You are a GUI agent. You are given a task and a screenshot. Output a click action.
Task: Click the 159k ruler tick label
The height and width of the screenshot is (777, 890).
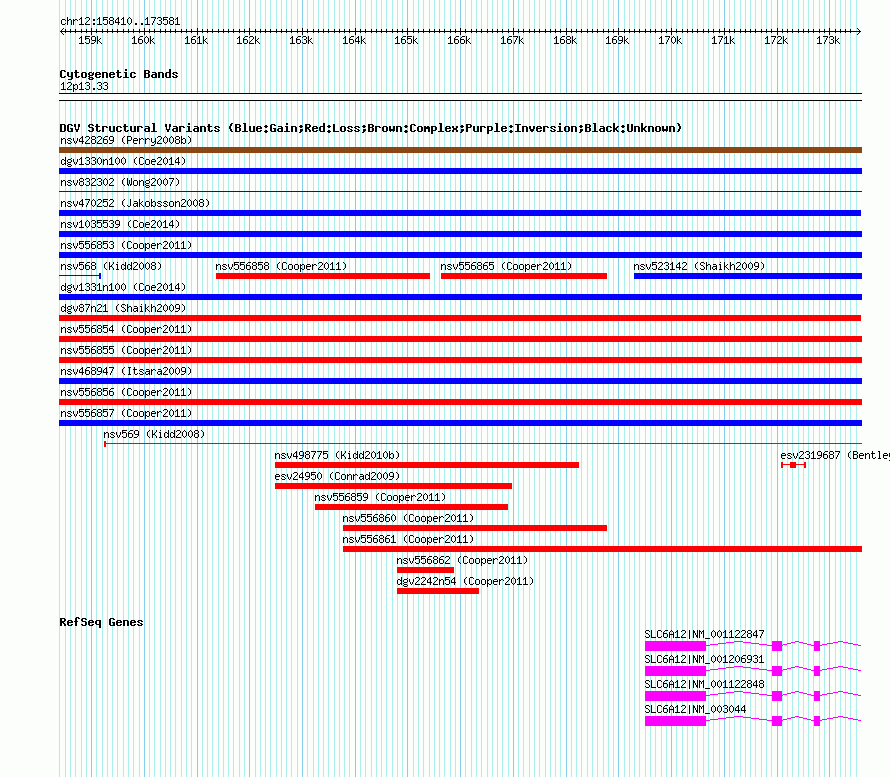tap(90, 40)
